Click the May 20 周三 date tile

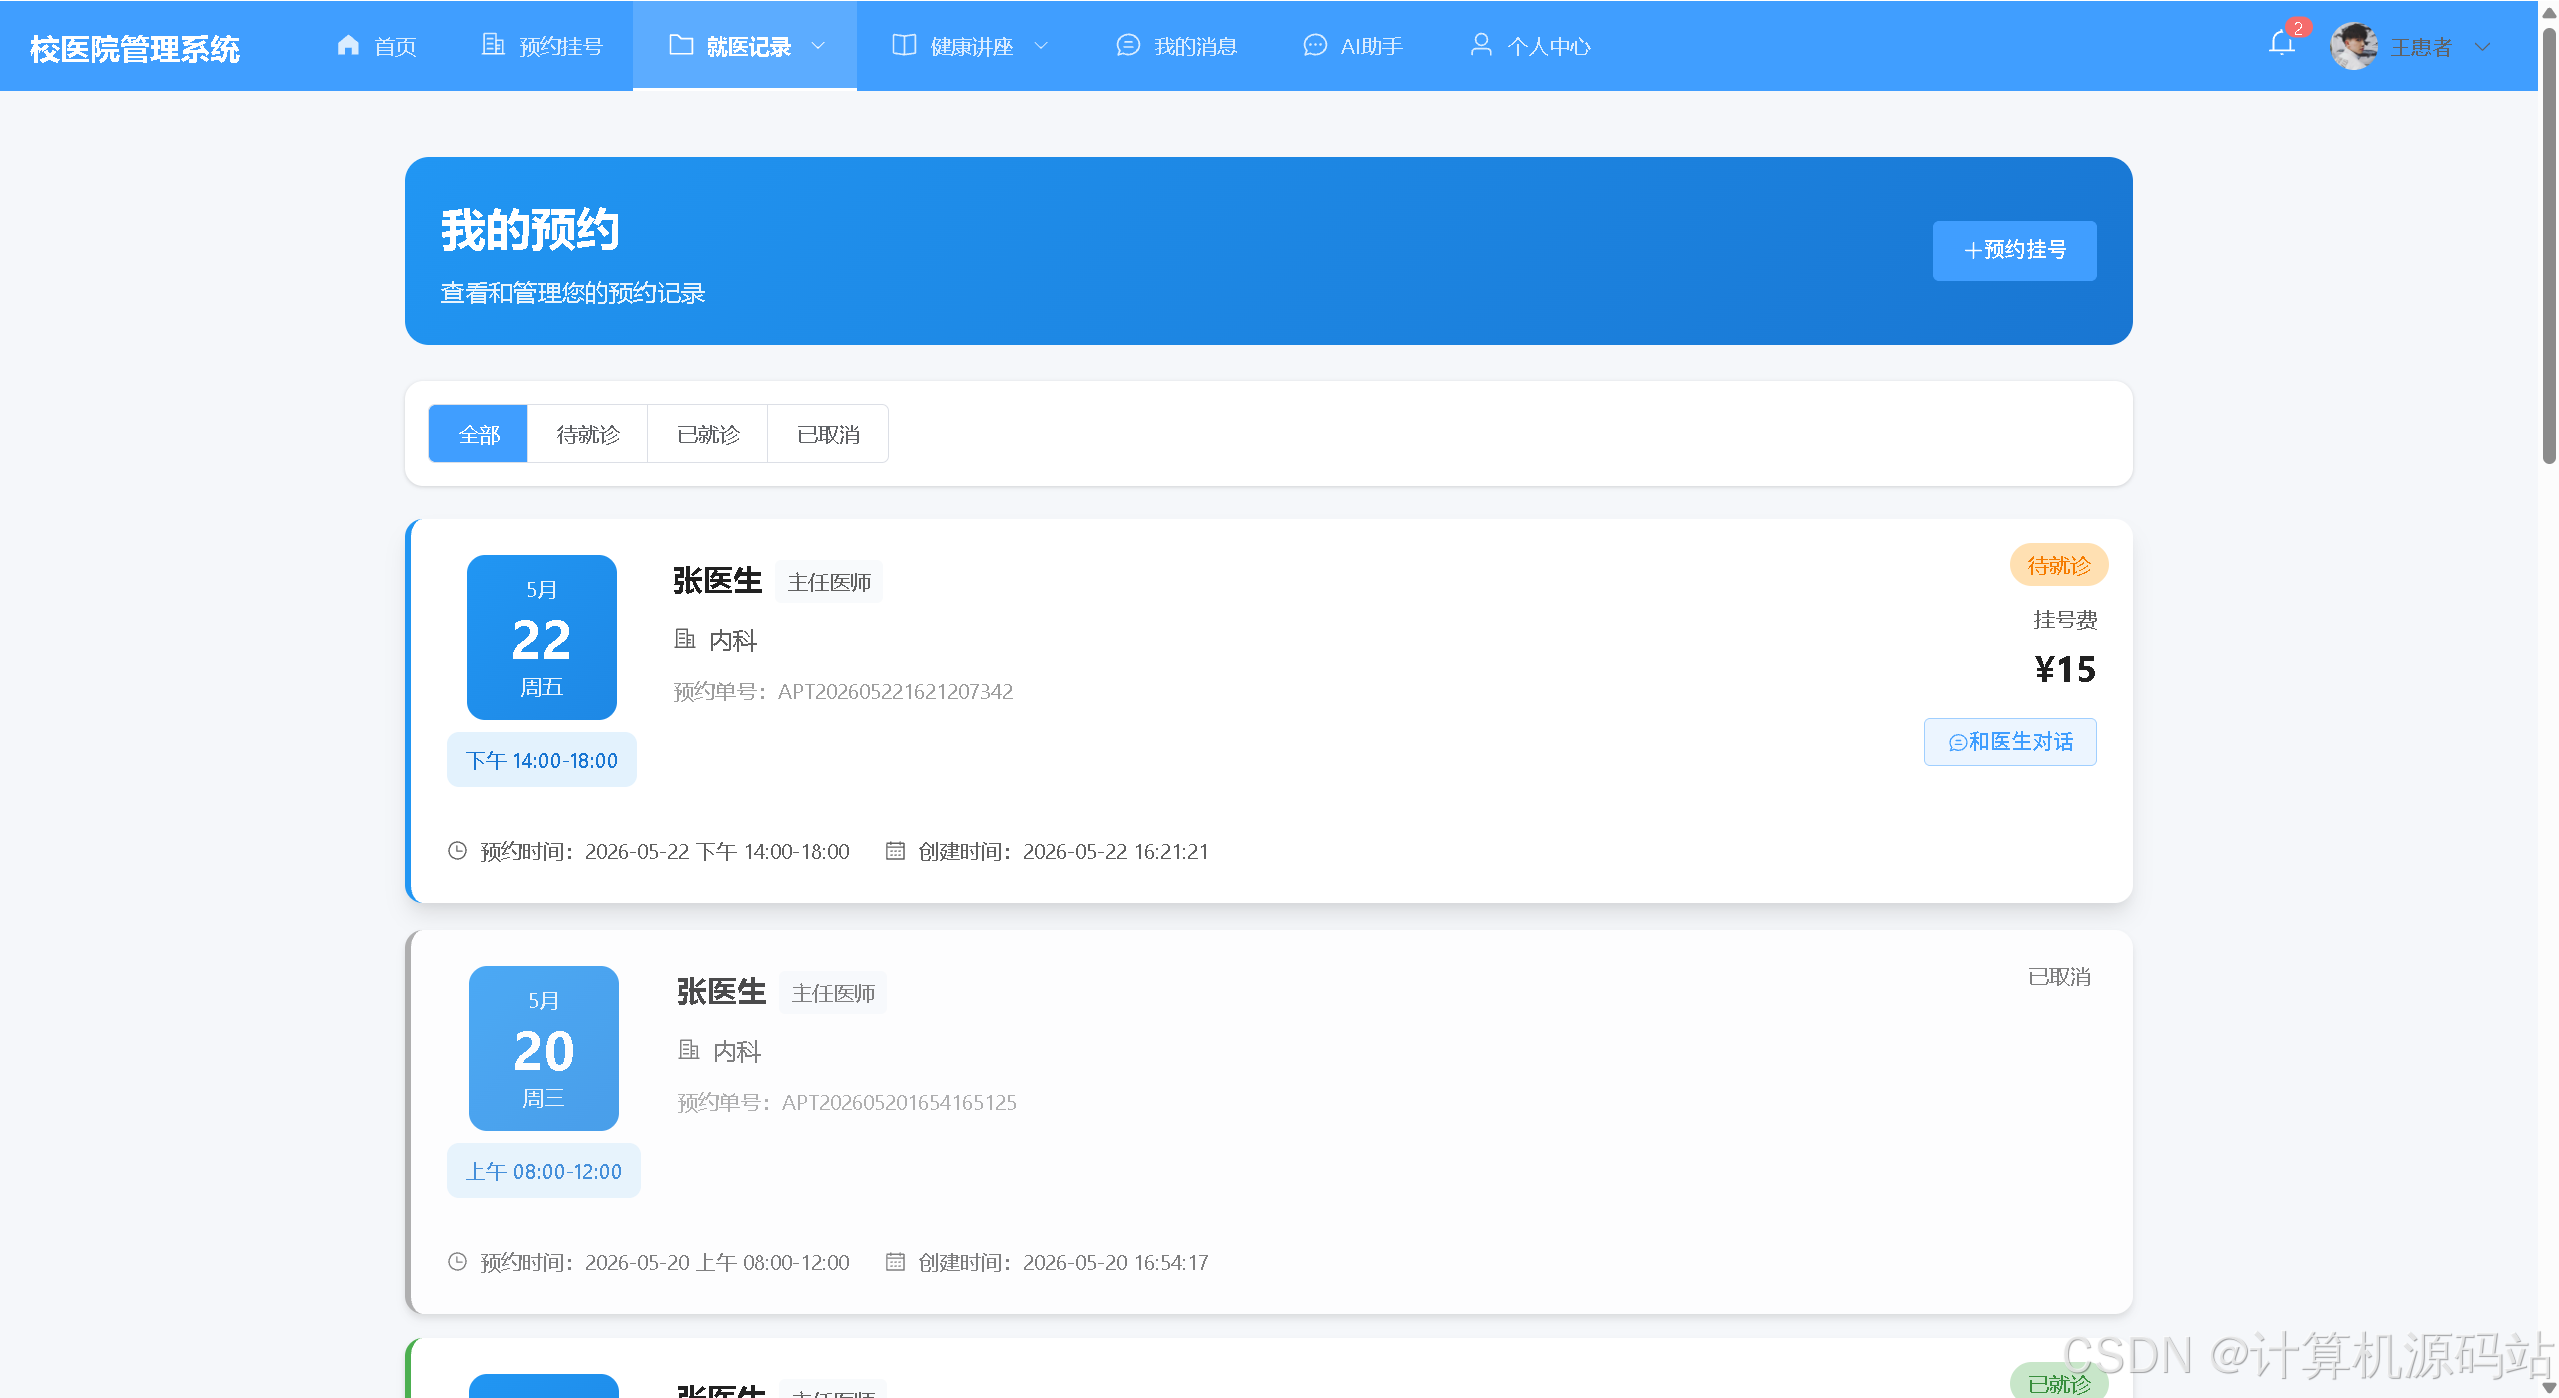click(x=544, y=1048)
